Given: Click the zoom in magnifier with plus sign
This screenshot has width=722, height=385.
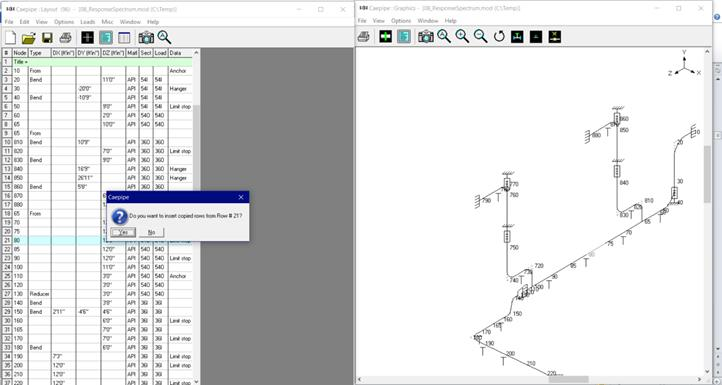Looking at the screenshot, I should 462,36.
